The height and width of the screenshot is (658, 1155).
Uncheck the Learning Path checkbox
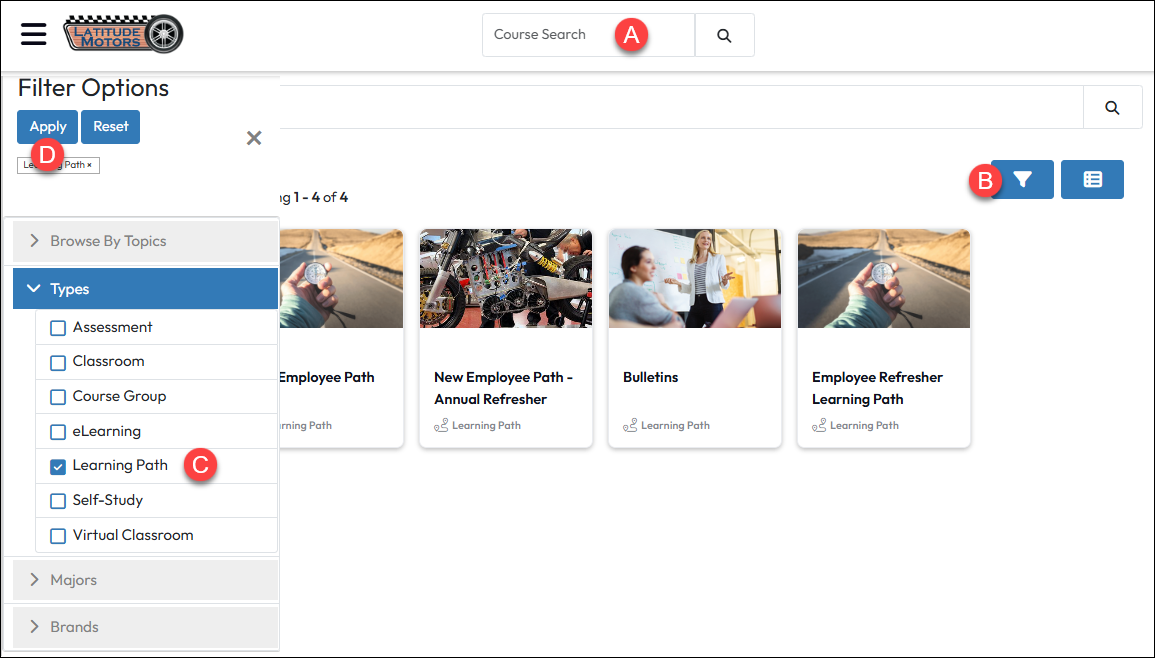(x=58, y=466)
